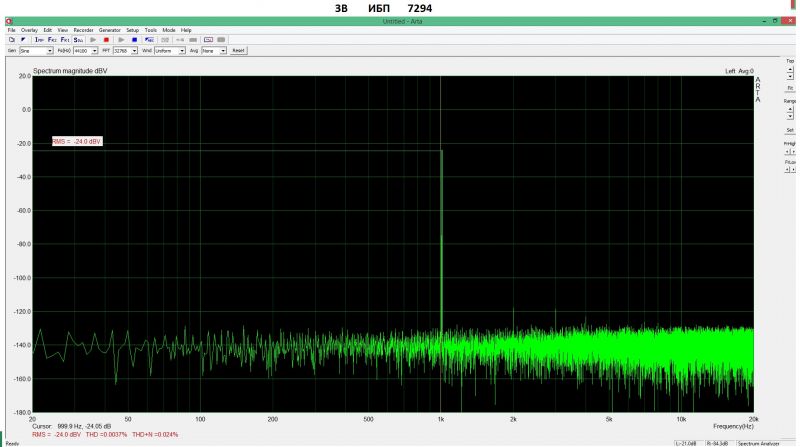This screenshot has width=800, height=447.
Task: Click the Fit button in right panel
Action: (790, 88)
